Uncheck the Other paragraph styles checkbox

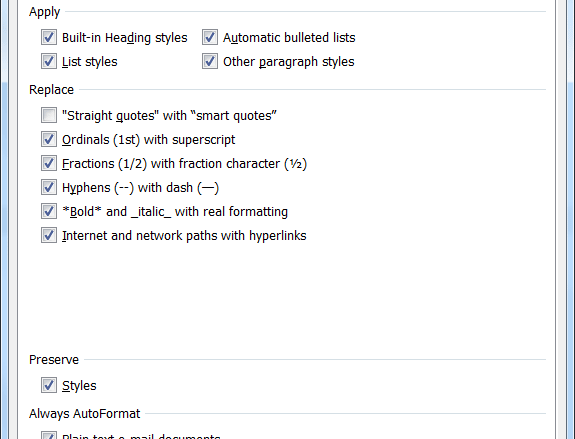[210, 61]
